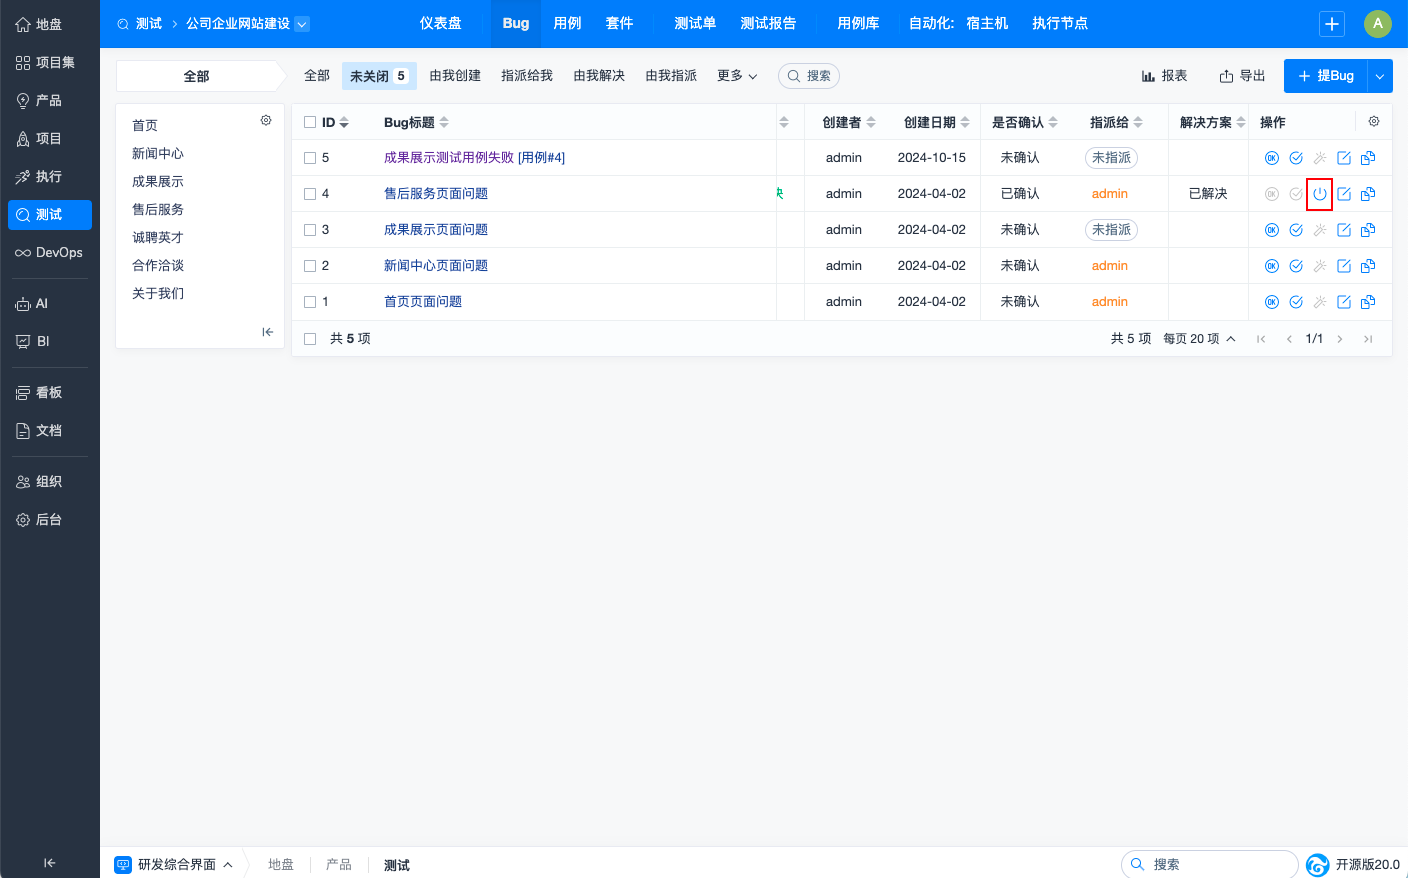Click the 提Bug button
This screenshot has width=1408, height=878.
[x=1326, y=76]
